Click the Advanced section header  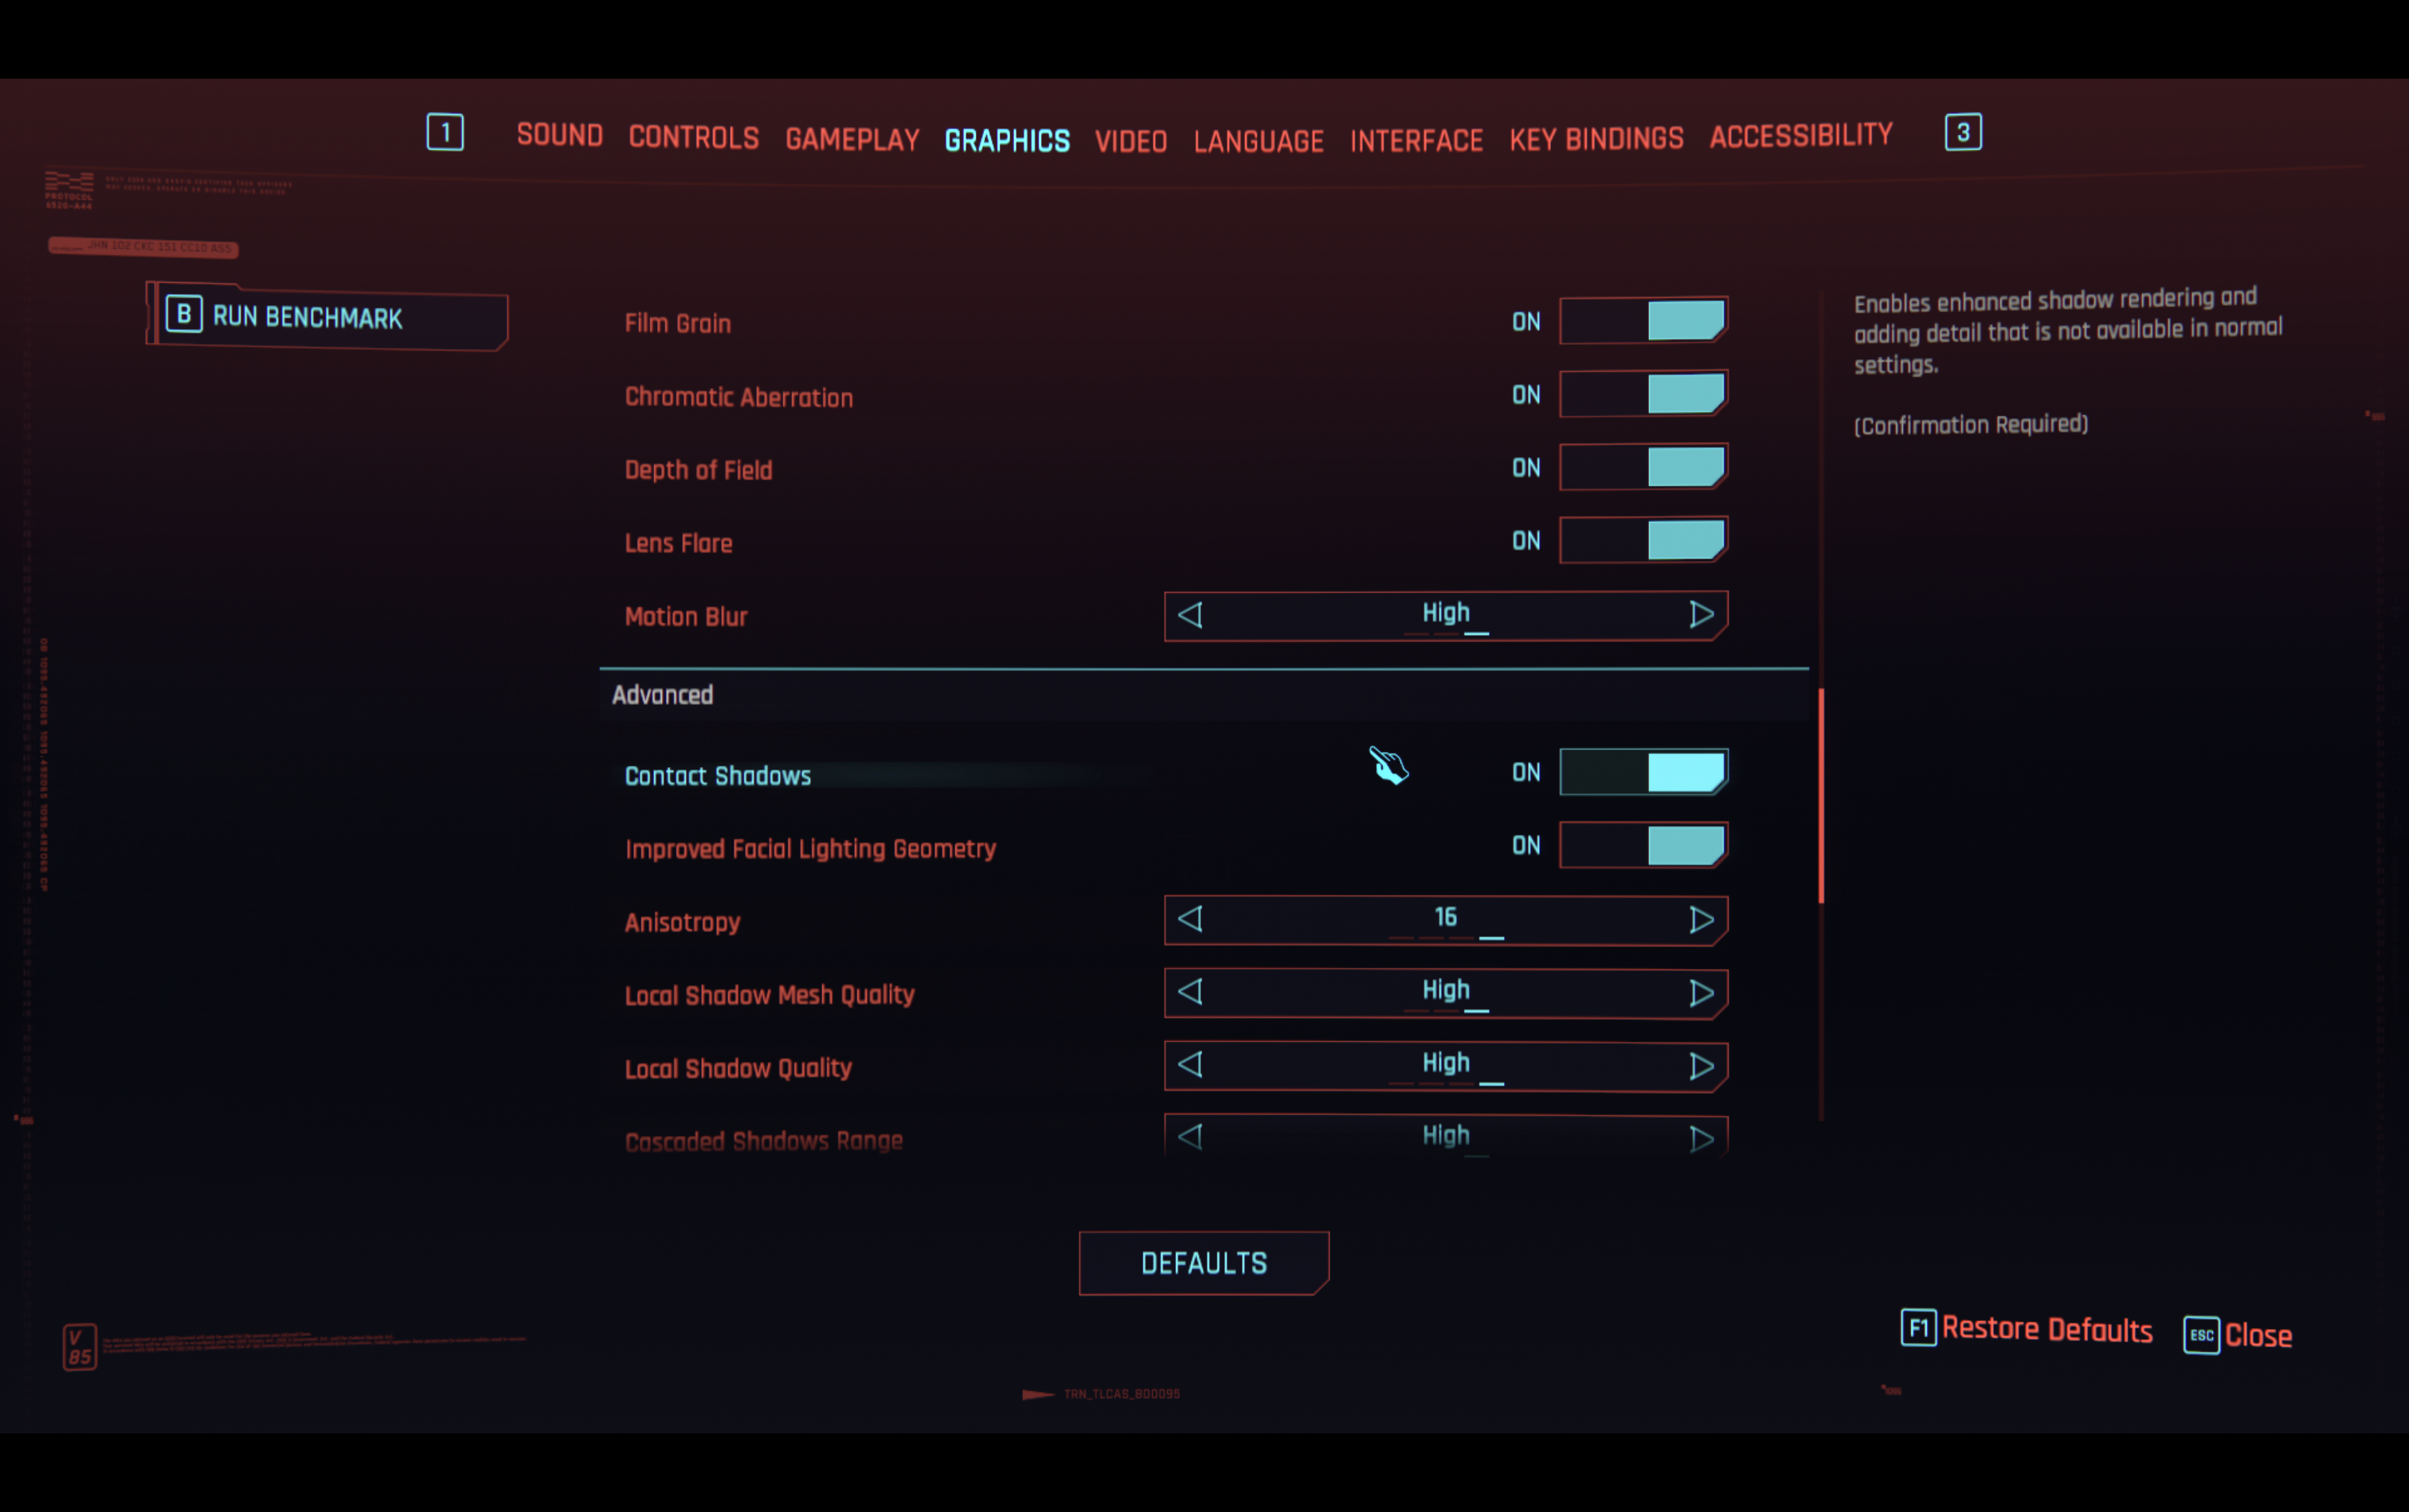pos(1204,695)
